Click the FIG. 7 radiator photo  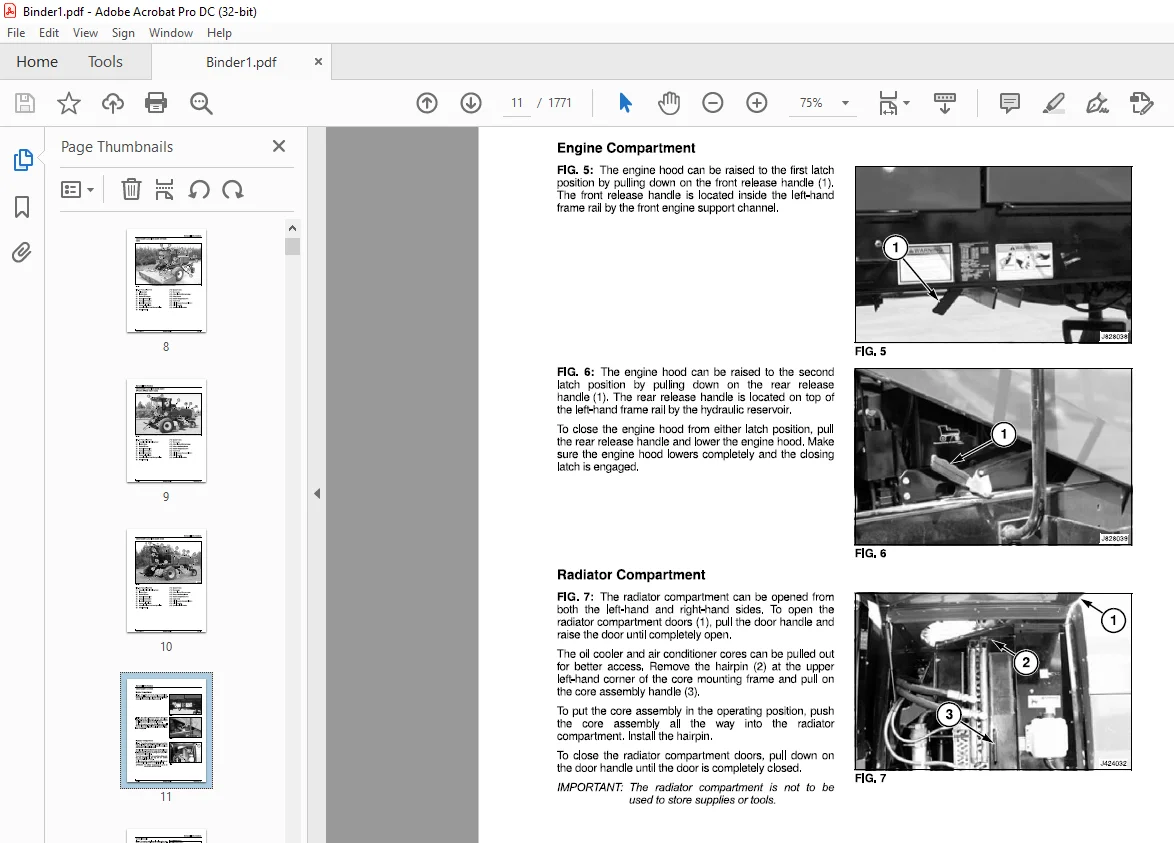tap(993, 681)
